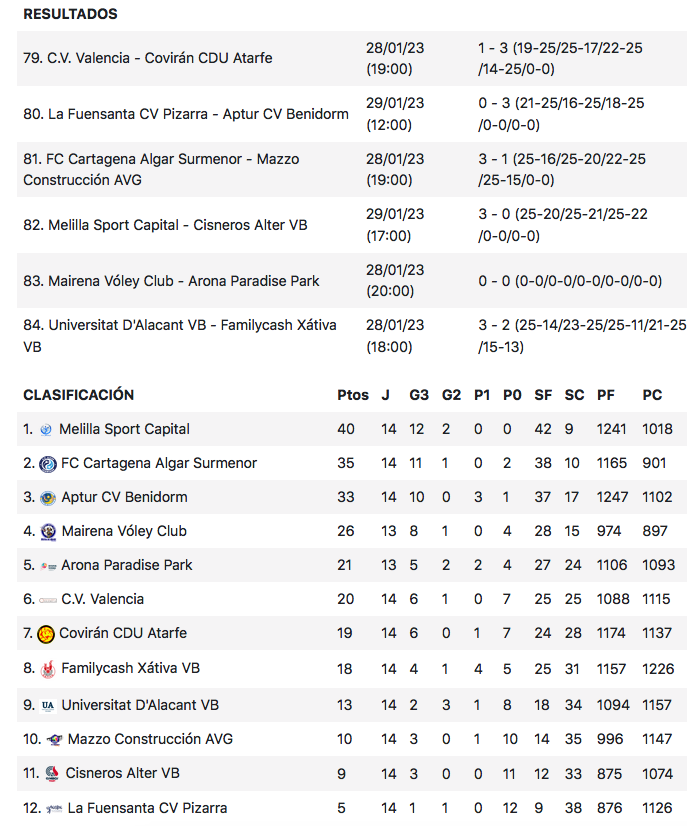Click the RESULTADOS section heading
This screenshot has height=826, width=687.
[x=70, y=14]
